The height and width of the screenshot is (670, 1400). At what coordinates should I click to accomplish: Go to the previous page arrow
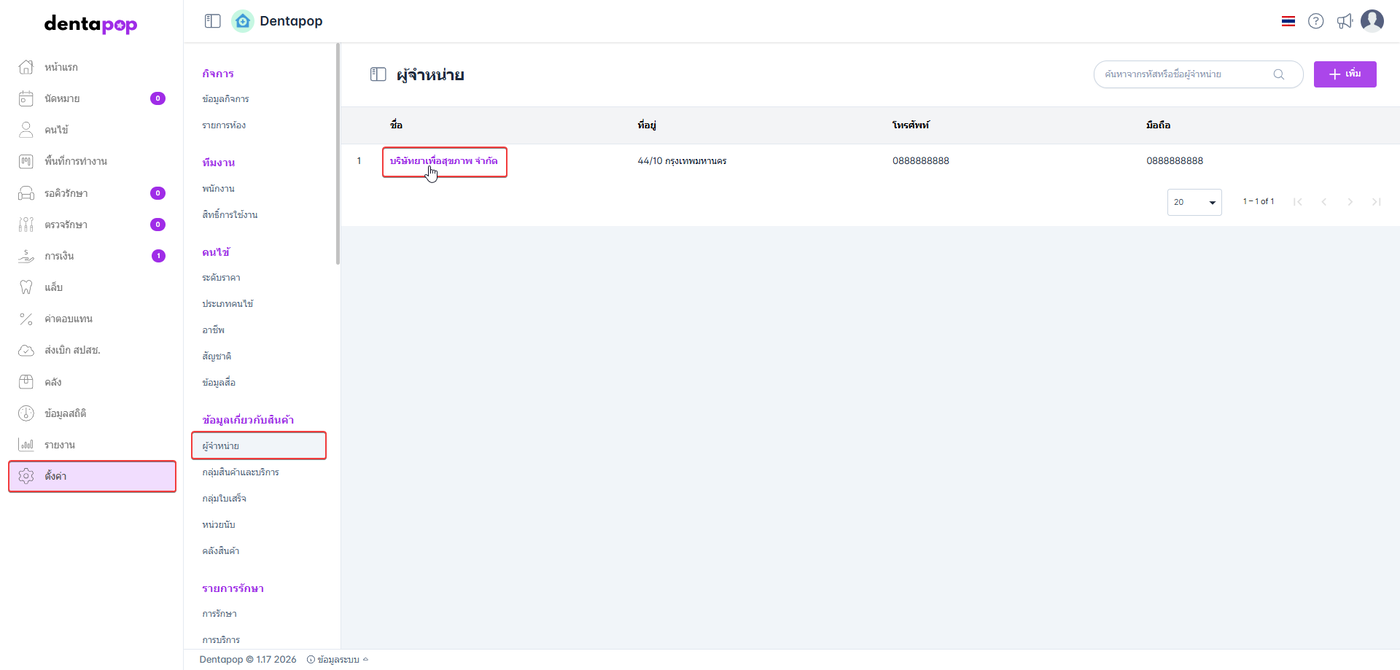point(1324,202)
